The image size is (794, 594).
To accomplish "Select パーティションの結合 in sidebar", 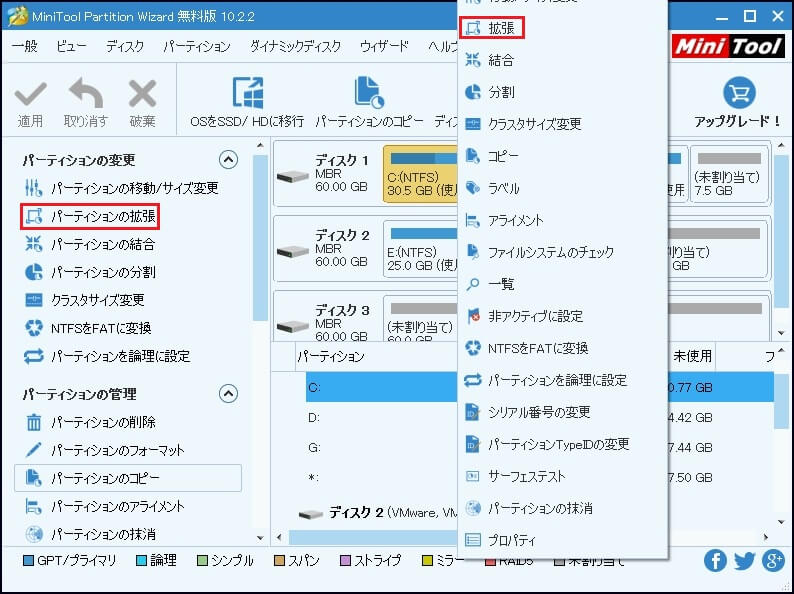I will pos(90,245).
